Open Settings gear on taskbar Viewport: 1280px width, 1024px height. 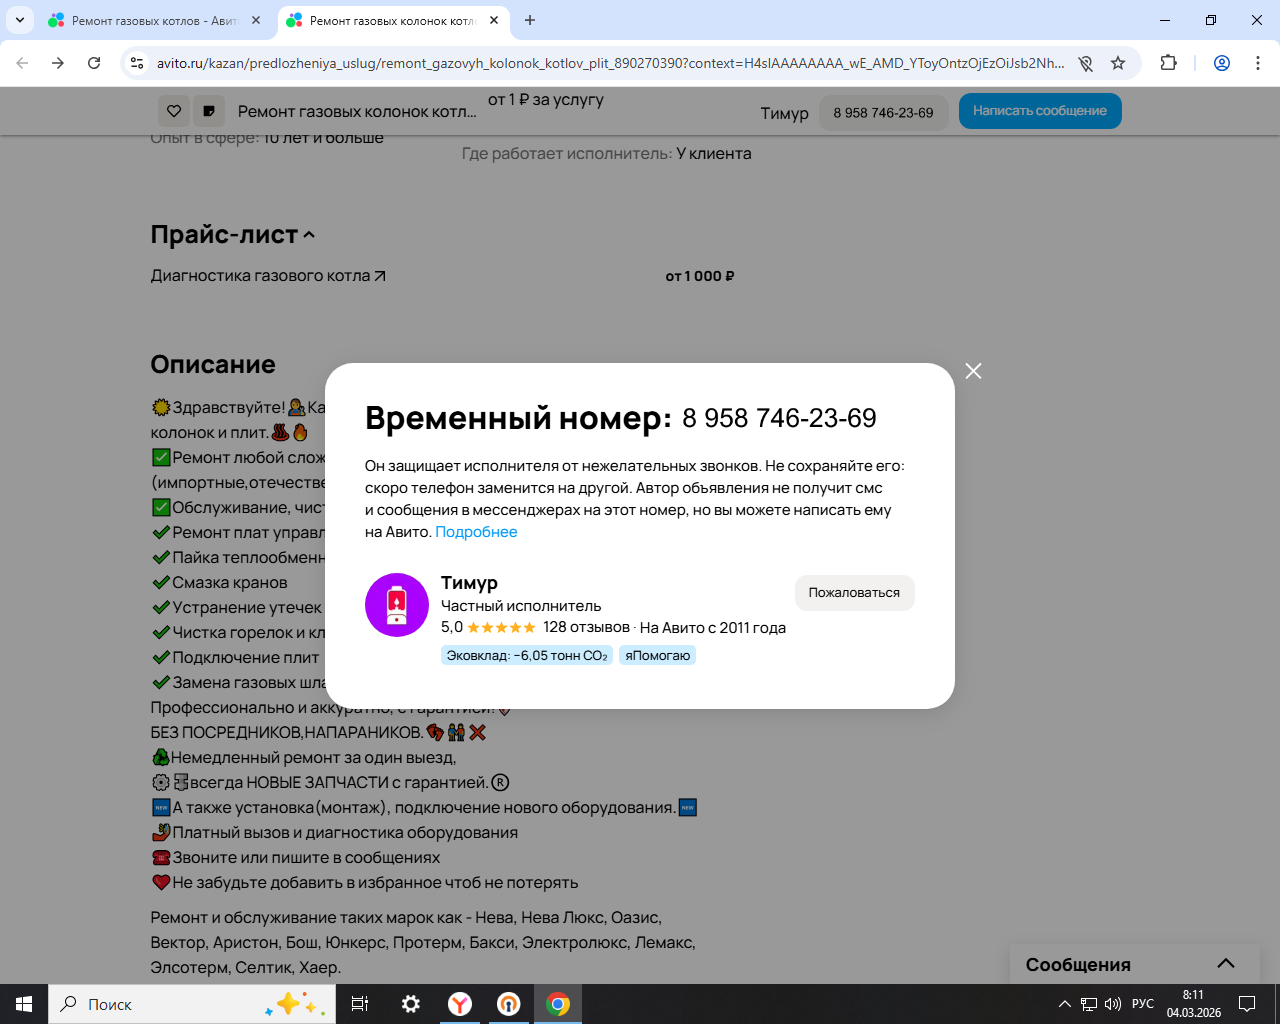click(410, 1004)
